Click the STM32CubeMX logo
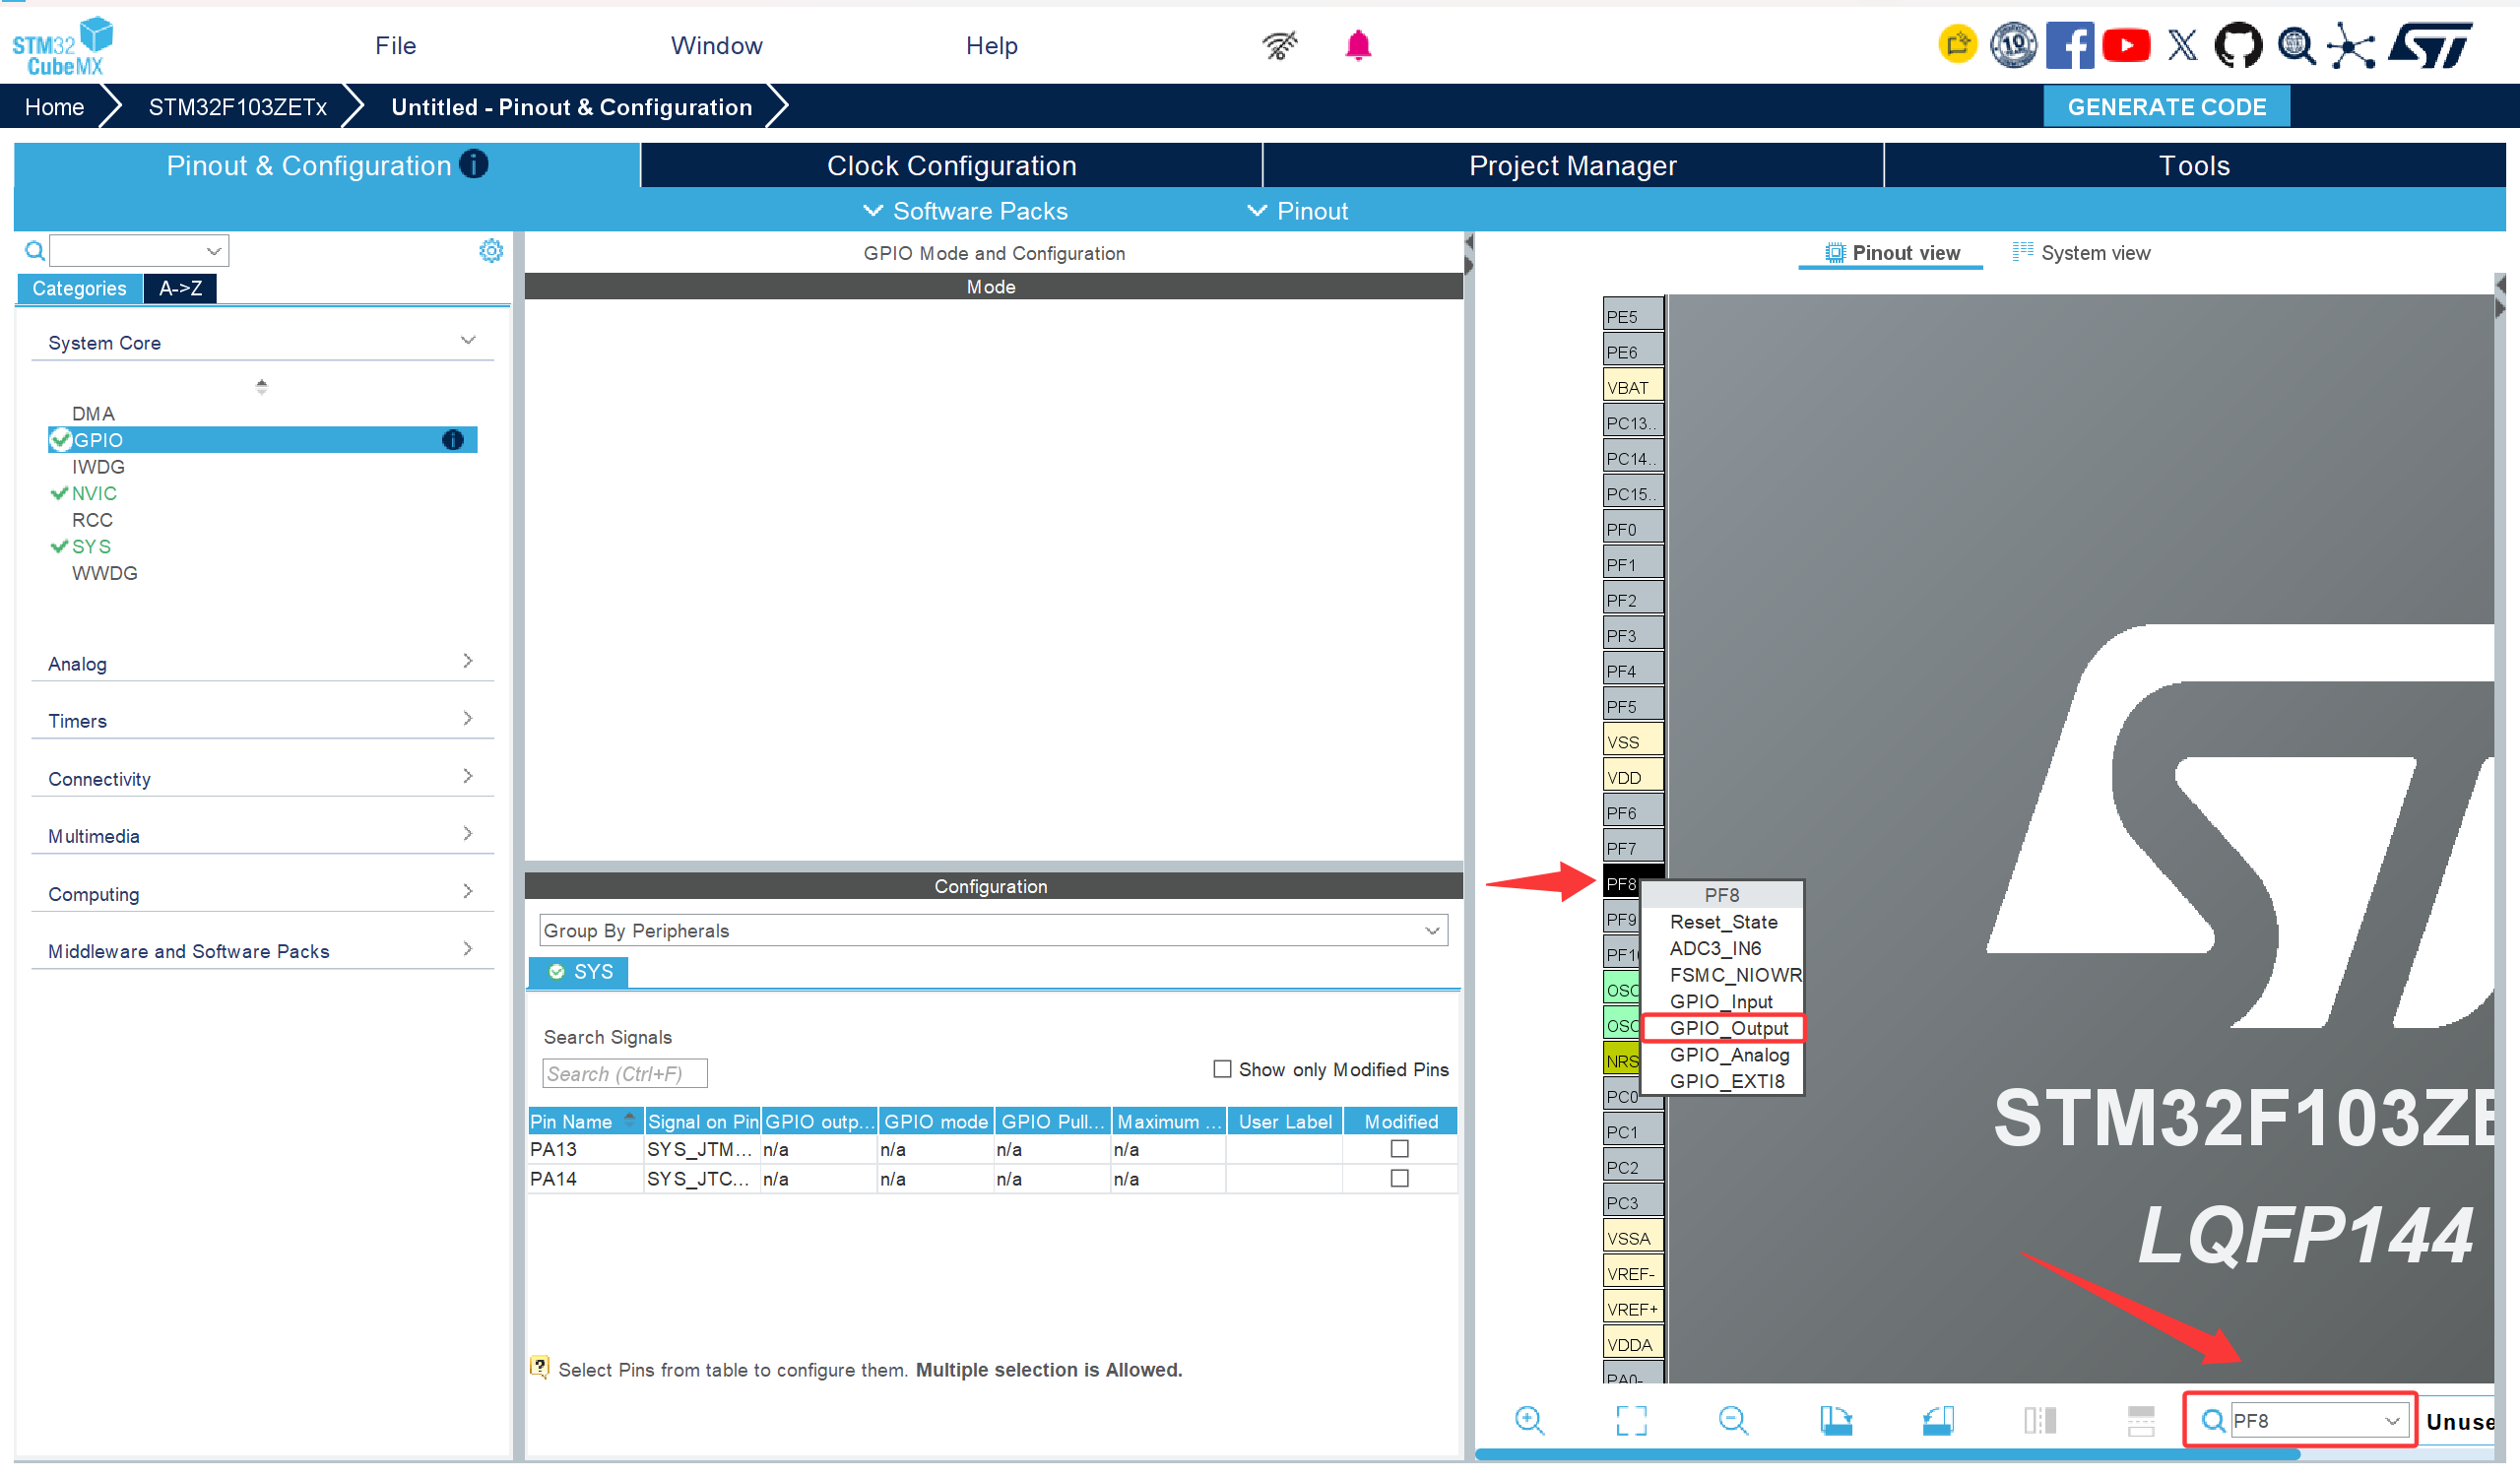The image size is (2520, 1477). pos(62,46)
